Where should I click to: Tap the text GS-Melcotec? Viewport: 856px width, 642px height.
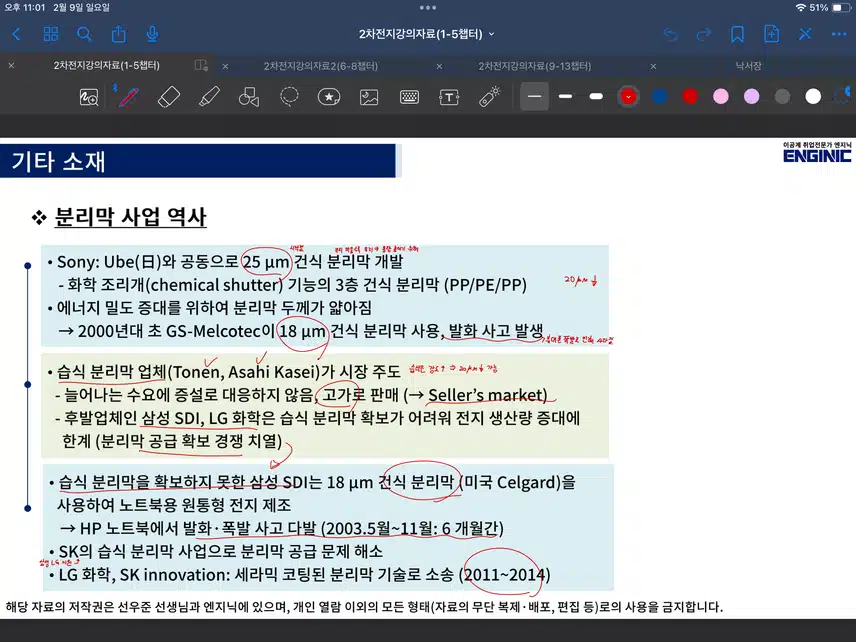pos(213,331)
